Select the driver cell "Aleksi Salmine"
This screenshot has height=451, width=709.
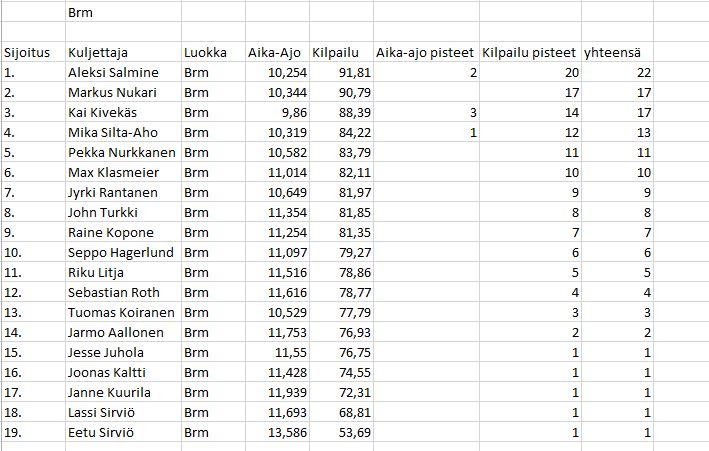(x=112, y=72)
